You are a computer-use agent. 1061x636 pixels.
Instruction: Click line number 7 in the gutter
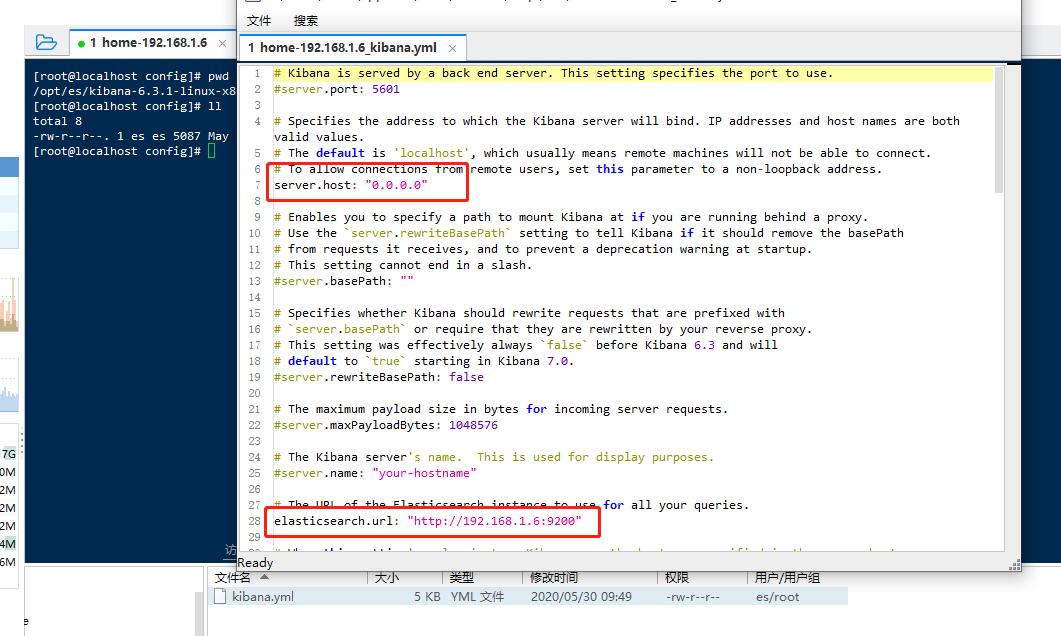(257, 185)
